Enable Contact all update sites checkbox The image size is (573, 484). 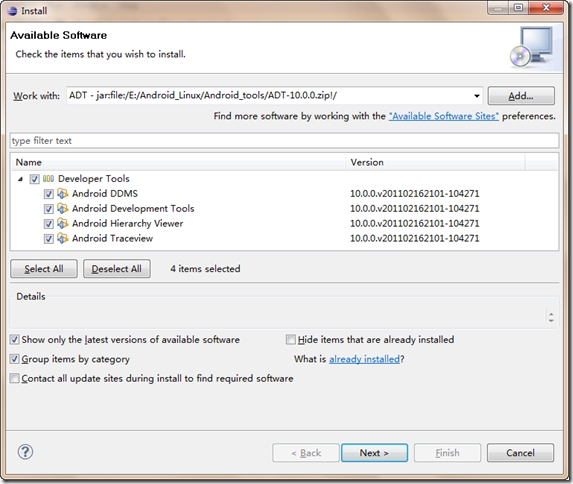pyautogui.click(x=15, y=378)
